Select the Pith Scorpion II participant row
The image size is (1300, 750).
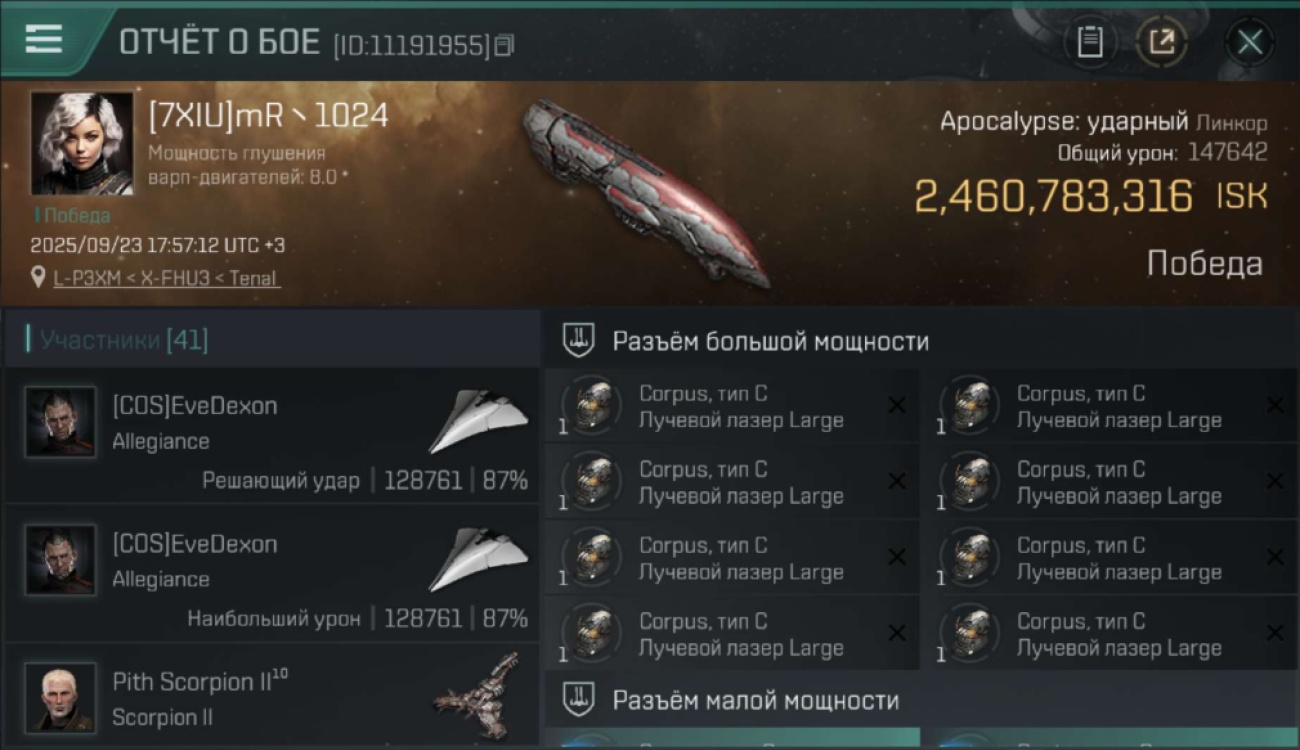[x=272, y=696]
